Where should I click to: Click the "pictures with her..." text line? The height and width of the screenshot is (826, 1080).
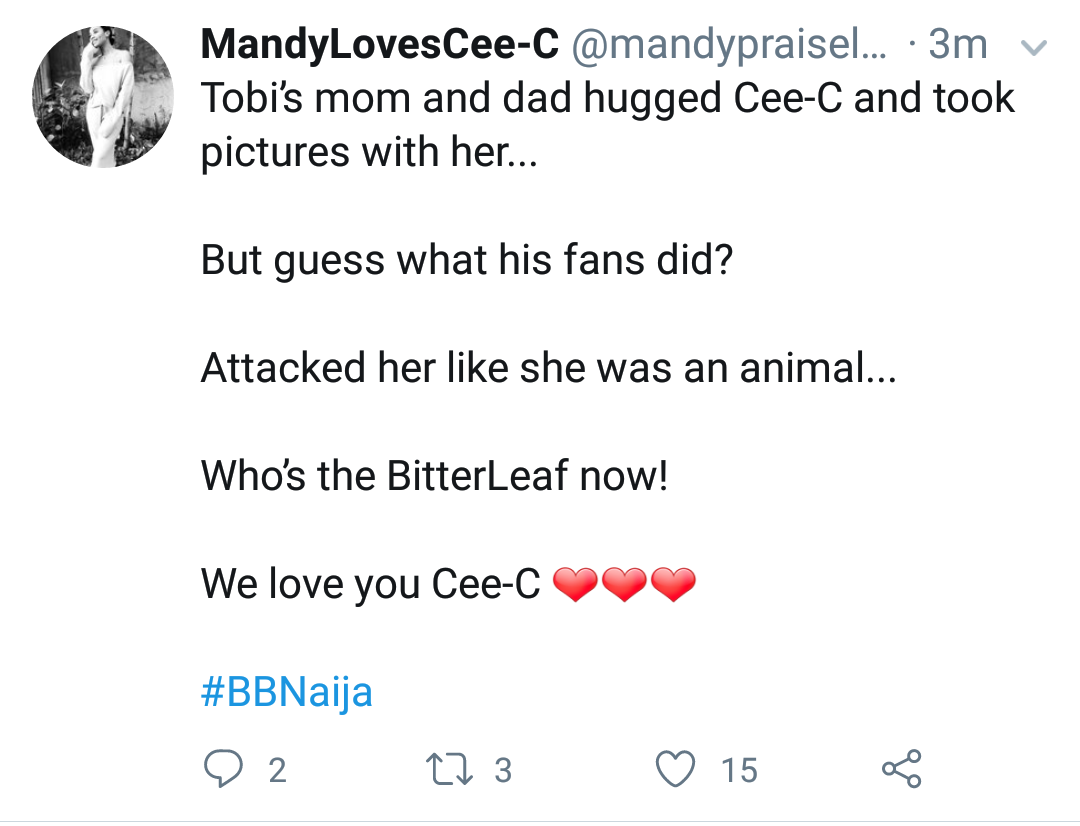pos(369,152)
